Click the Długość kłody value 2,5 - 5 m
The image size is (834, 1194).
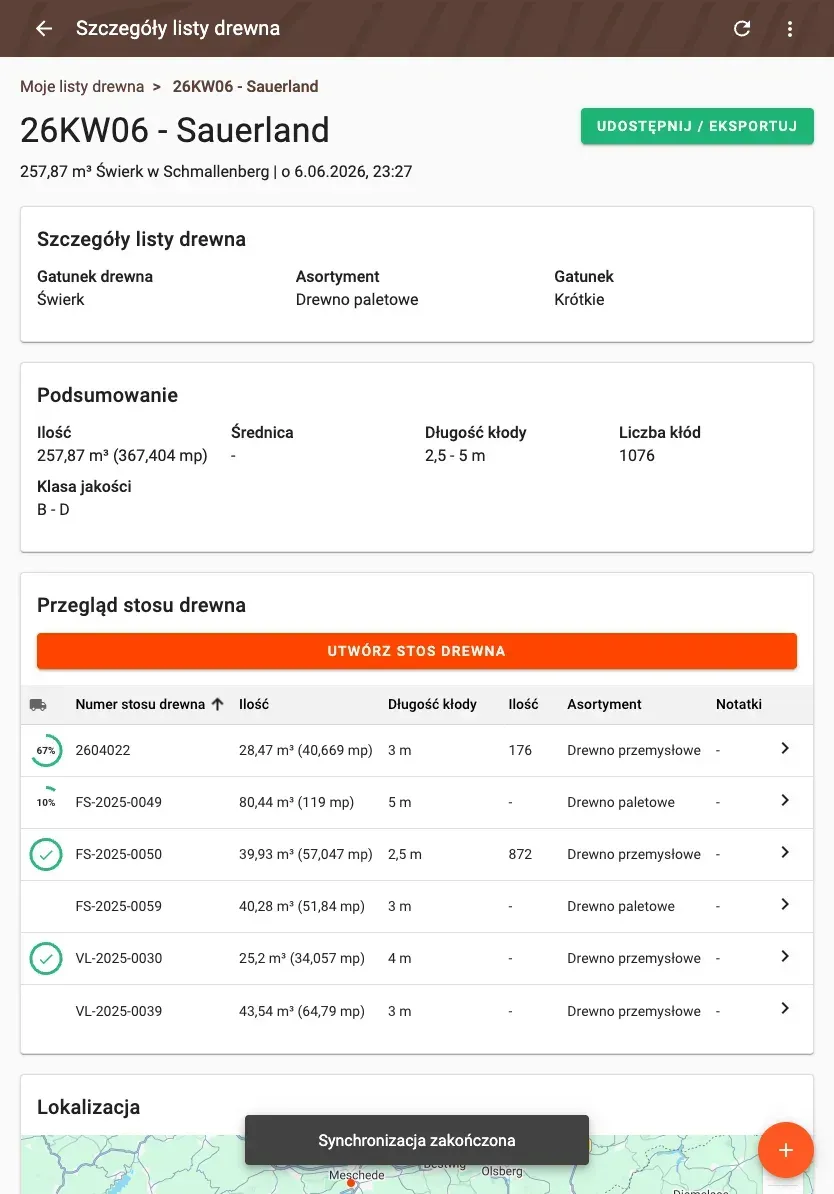click(455, 455)
